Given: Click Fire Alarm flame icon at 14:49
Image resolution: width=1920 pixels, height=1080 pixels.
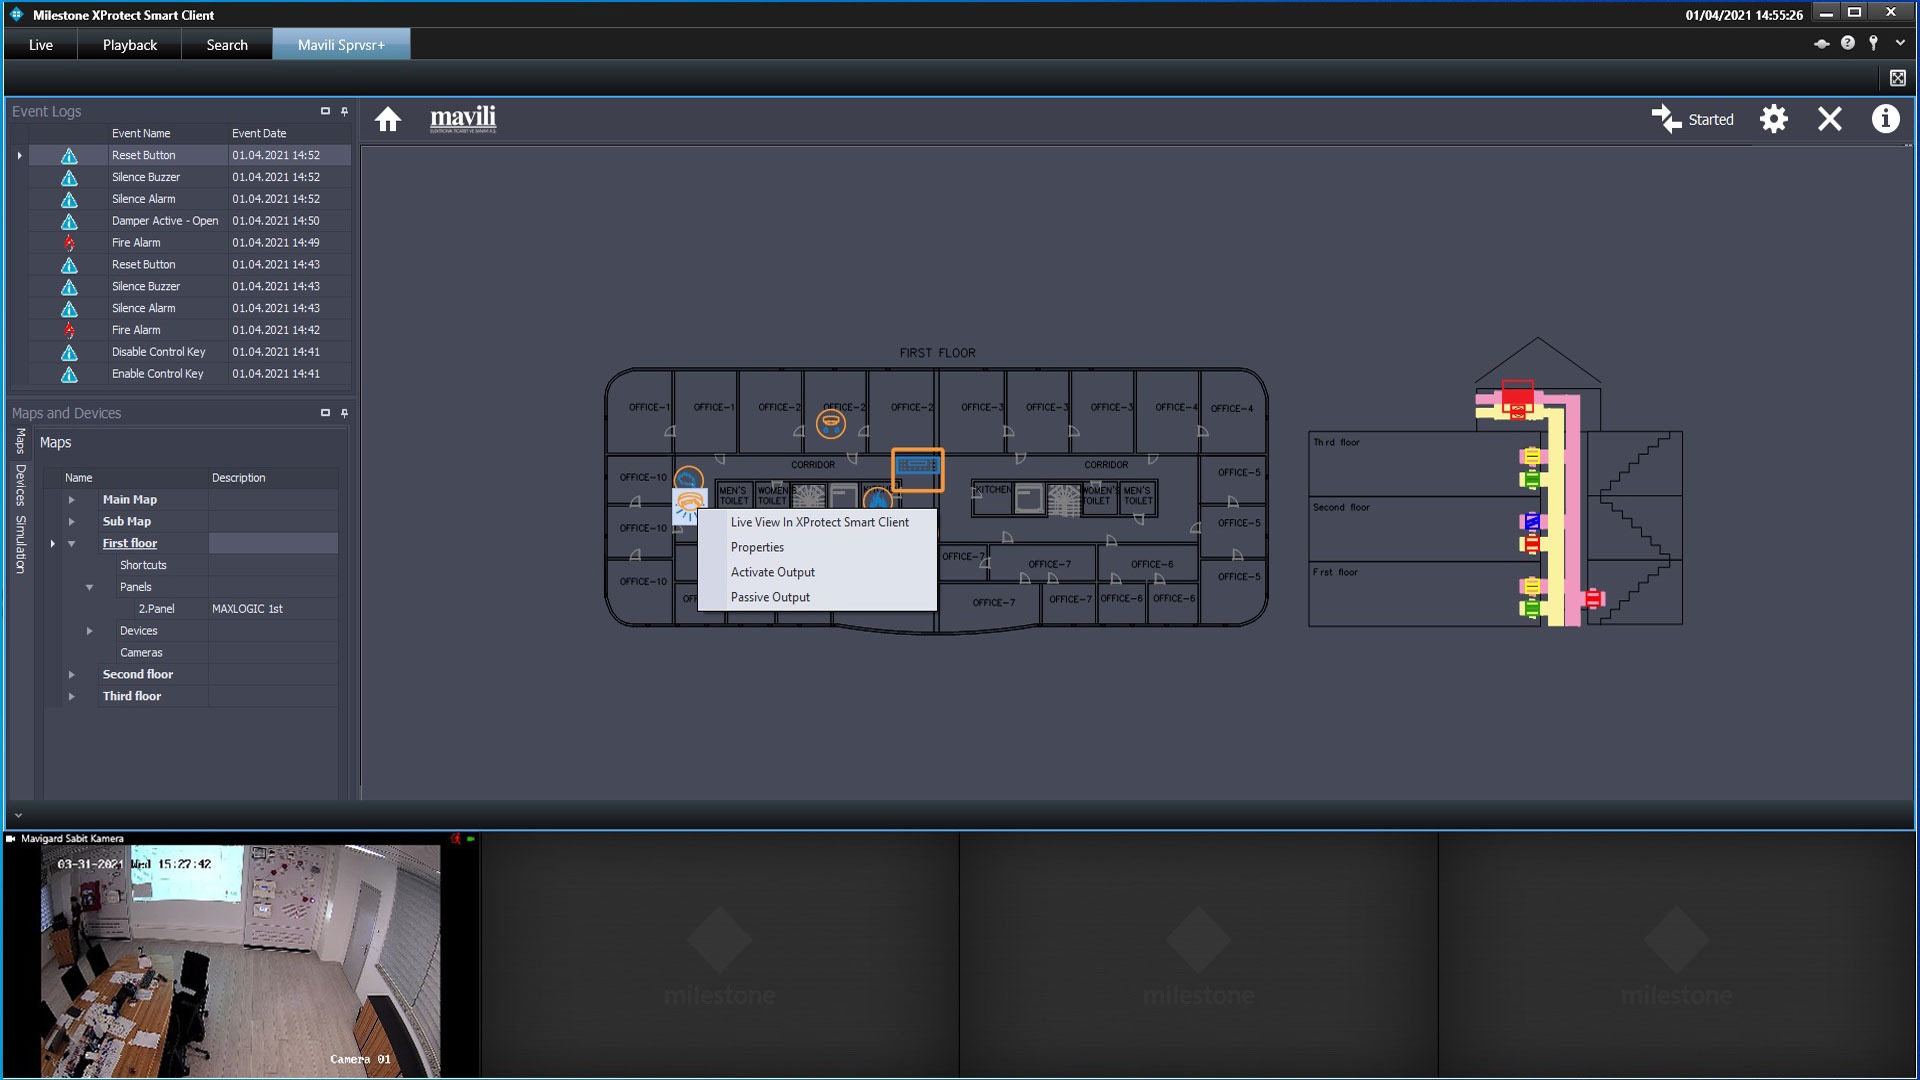Looking at the screenshot, I should pyautogui.click(x=69, y=243).
